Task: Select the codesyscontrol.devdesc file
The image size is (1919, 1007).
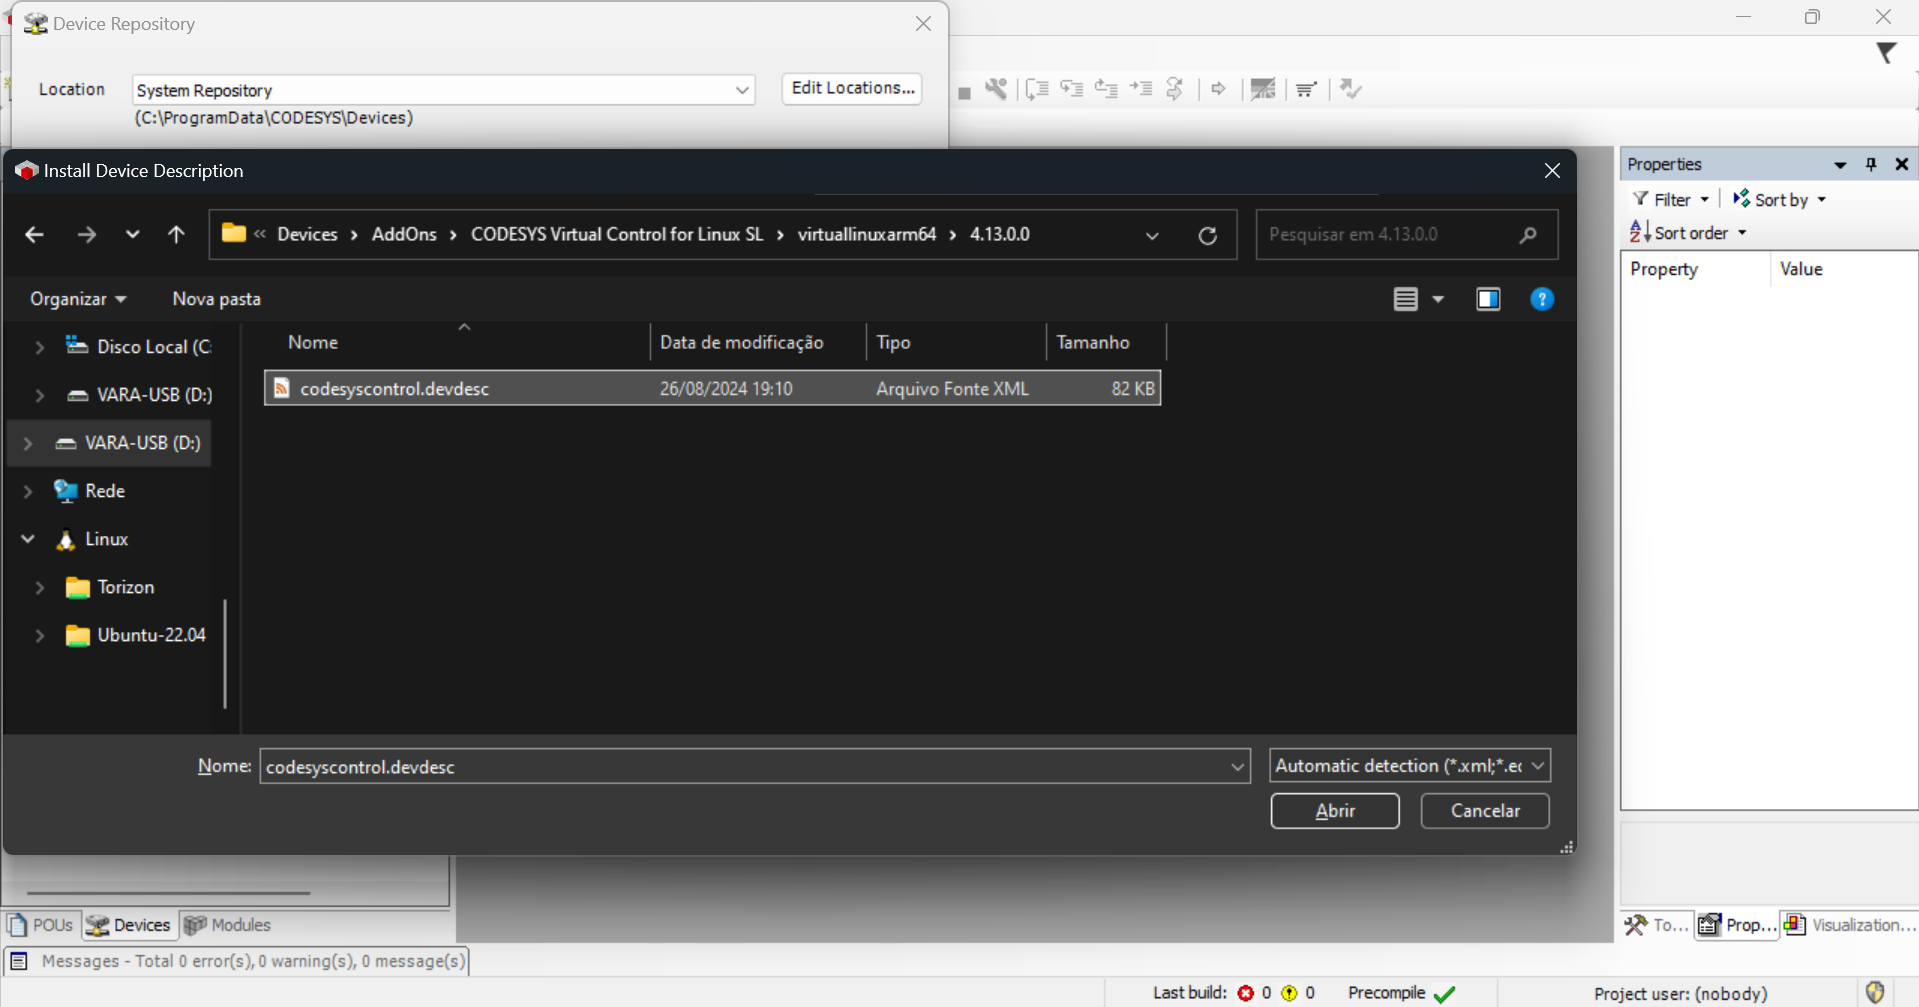Action: point(712,388)
